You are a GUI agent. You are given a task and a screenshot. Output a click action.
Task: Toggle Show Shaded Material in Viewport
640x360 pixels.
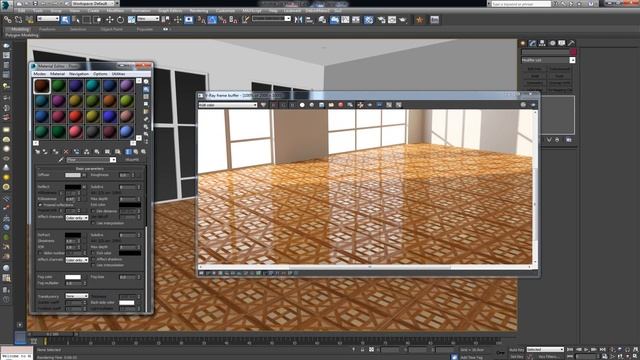(118, 151)
